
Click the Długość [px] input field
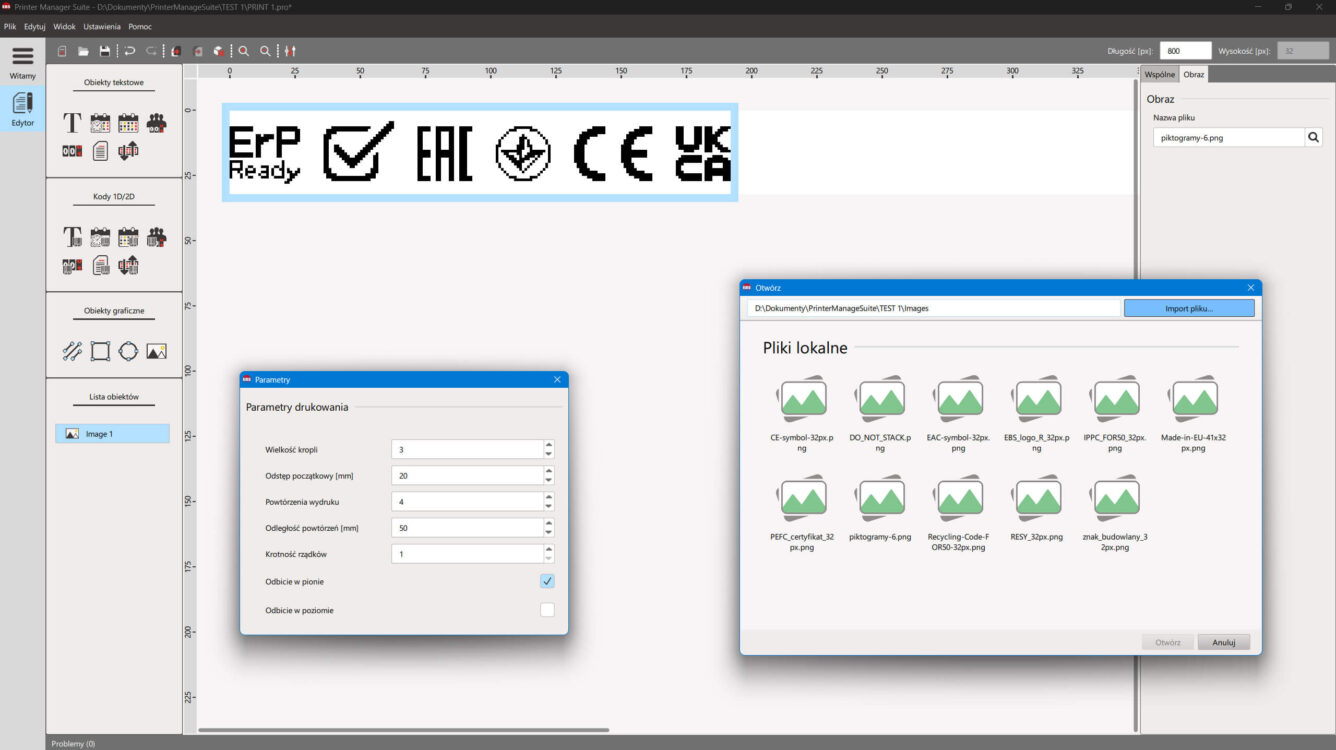(1186, 50)
